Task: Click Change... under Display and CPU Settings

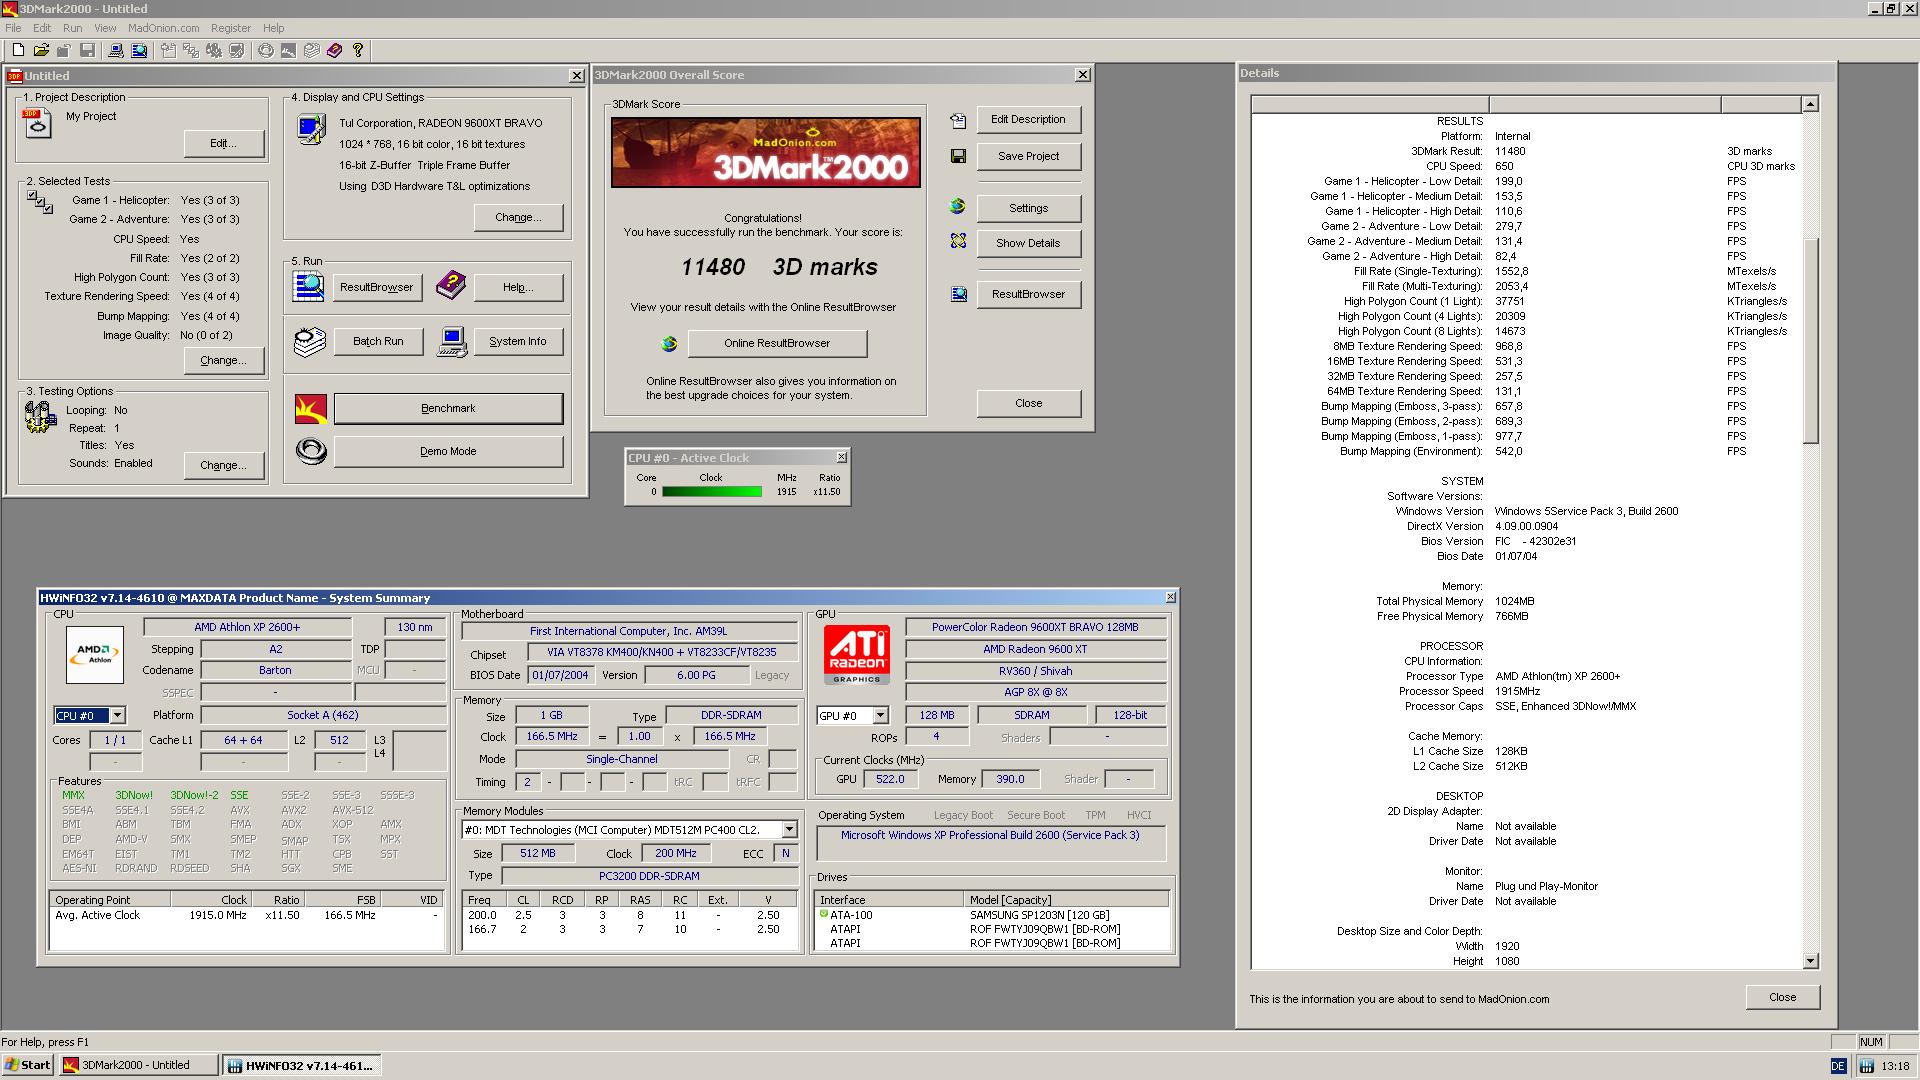Action: pos(518,217)
